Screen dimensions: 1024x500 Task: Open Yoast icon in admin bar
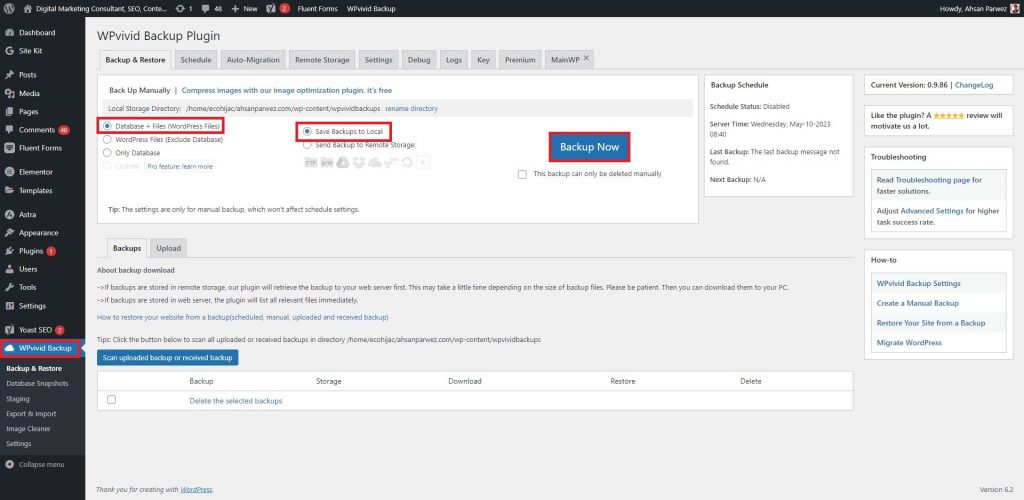(x=271, y=9)
